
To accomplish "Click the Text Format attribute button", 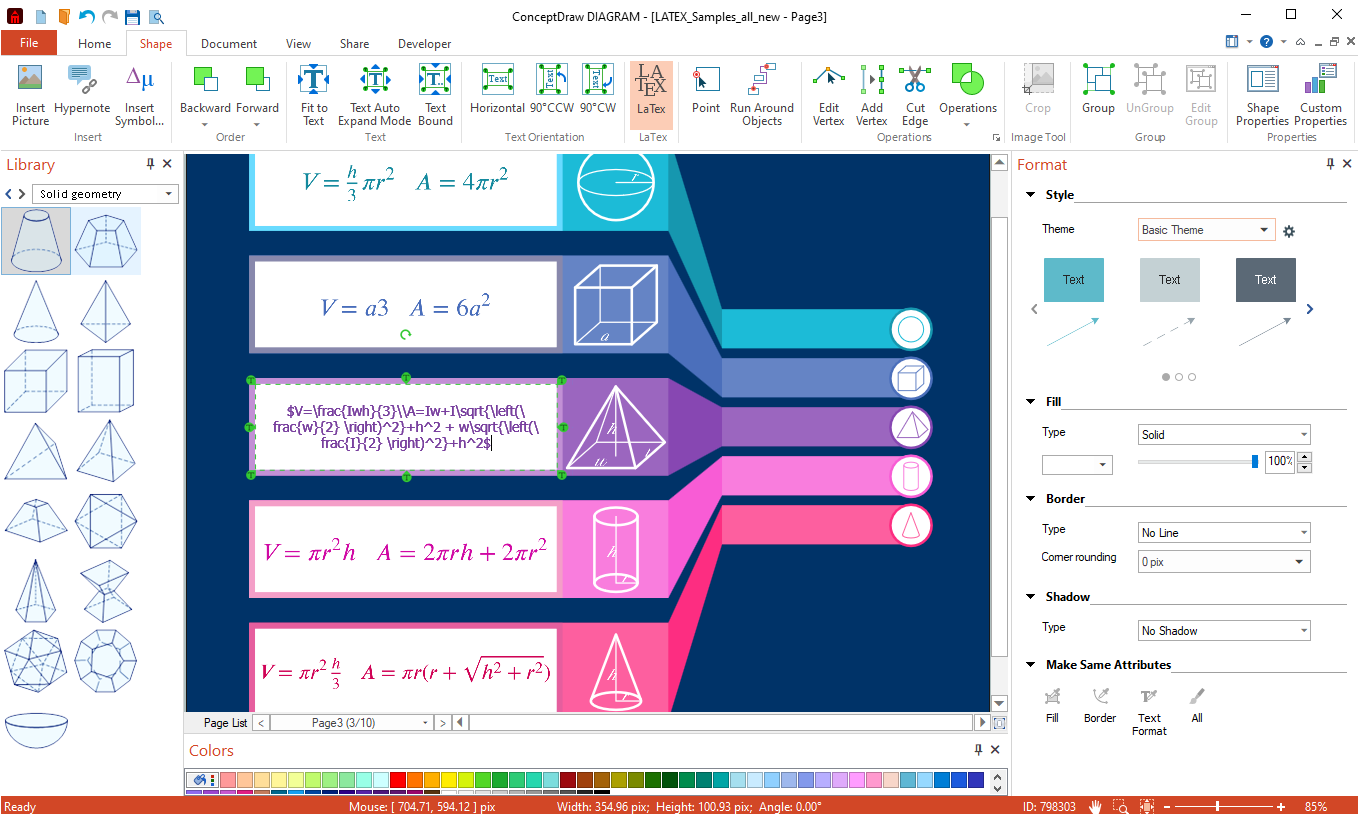I will 1149,710.
